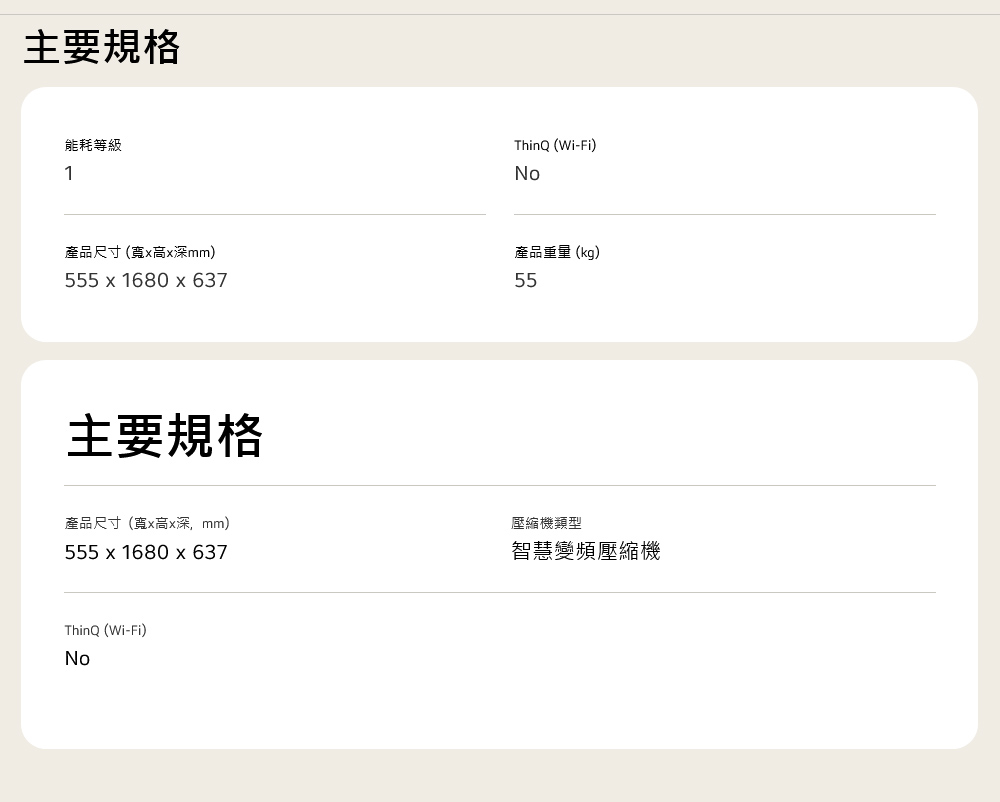Click ThinQ (Wi-Fi) label in the top card
Viewport: 1000px width, 802px height.
(x=555, y=145)
